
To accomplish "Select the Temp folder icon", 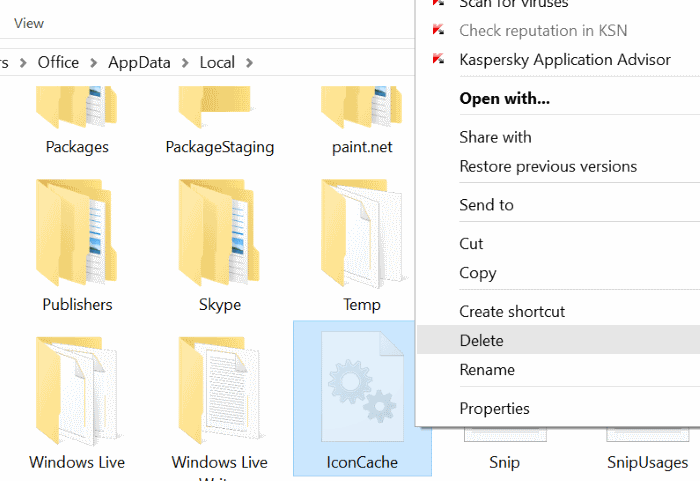I will click(x=362, y=233).
